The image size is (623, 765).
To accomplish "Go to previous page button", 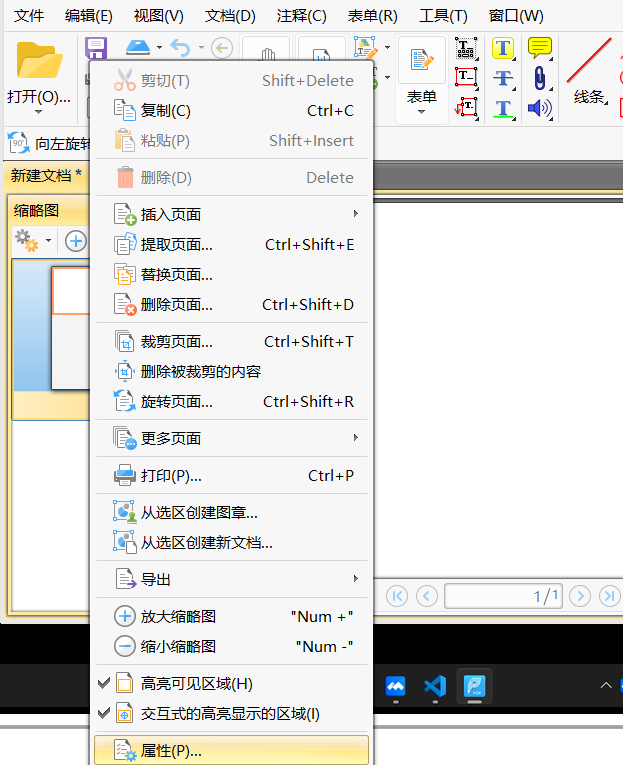I will pos(427,596).
